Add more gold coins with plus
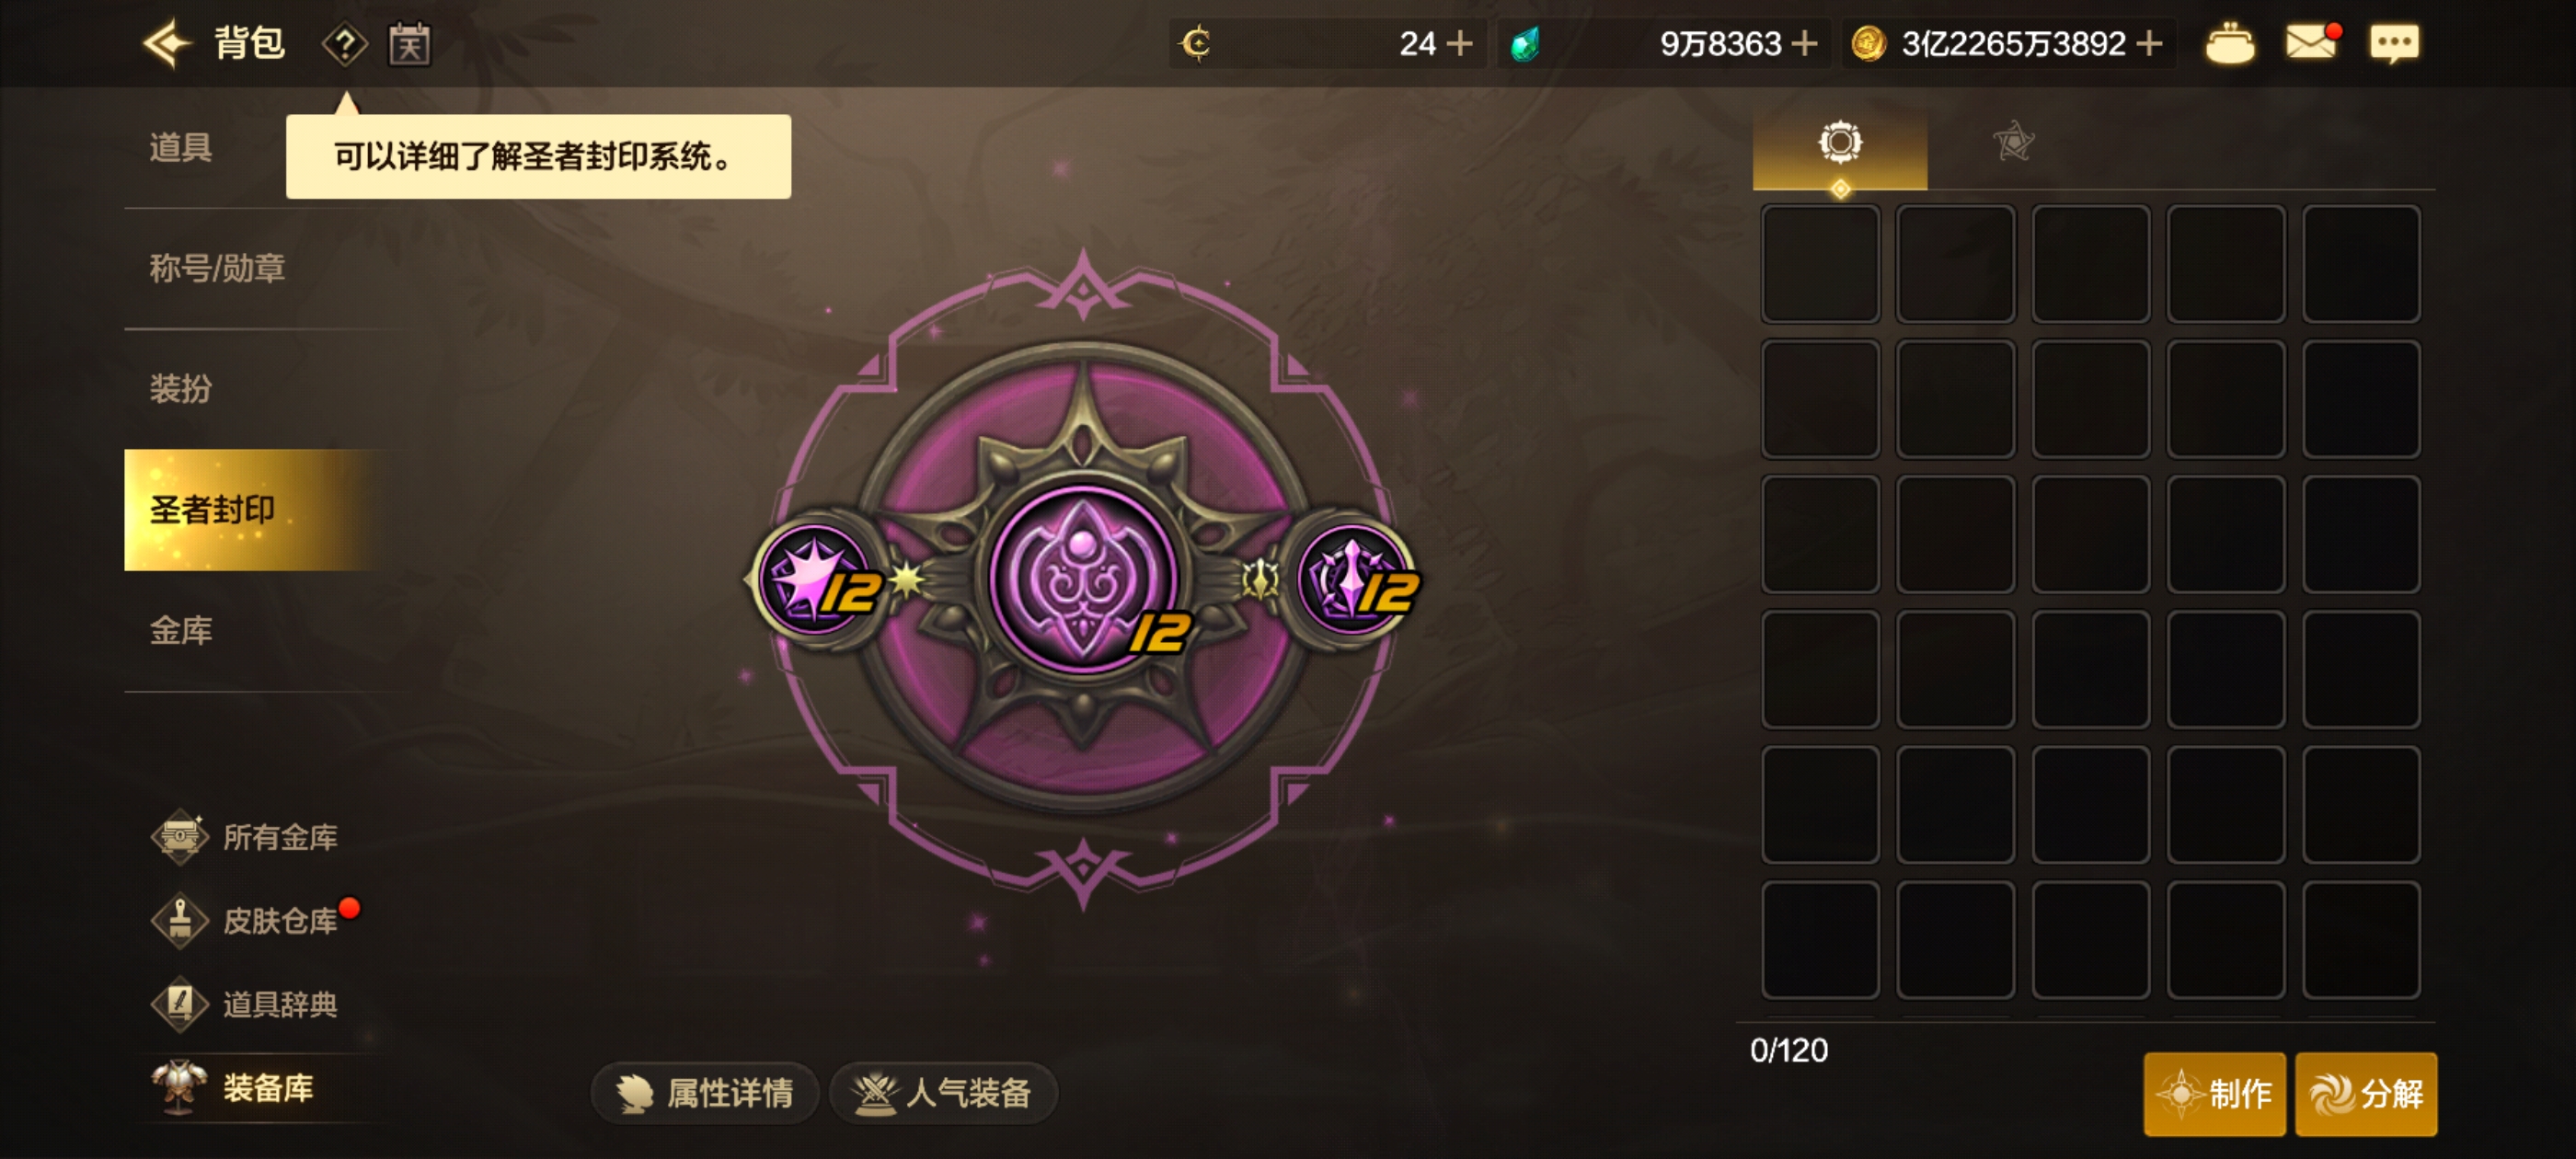 pyautogui.click(x=2149, y=43)
